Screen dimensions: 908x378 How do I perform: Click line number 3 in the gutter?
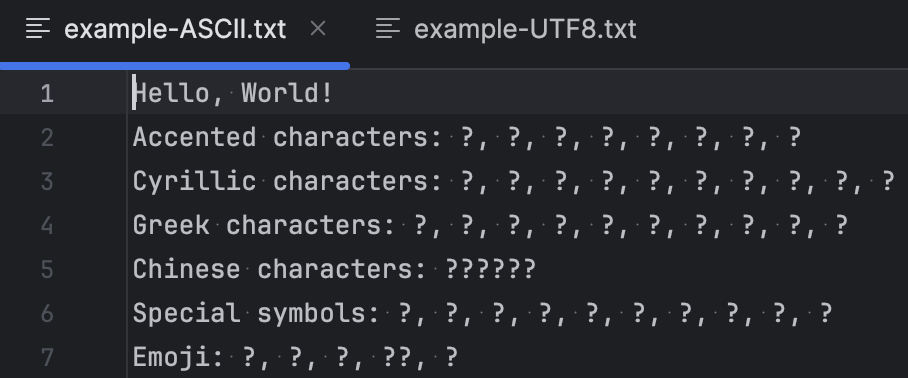click(47, 182)
